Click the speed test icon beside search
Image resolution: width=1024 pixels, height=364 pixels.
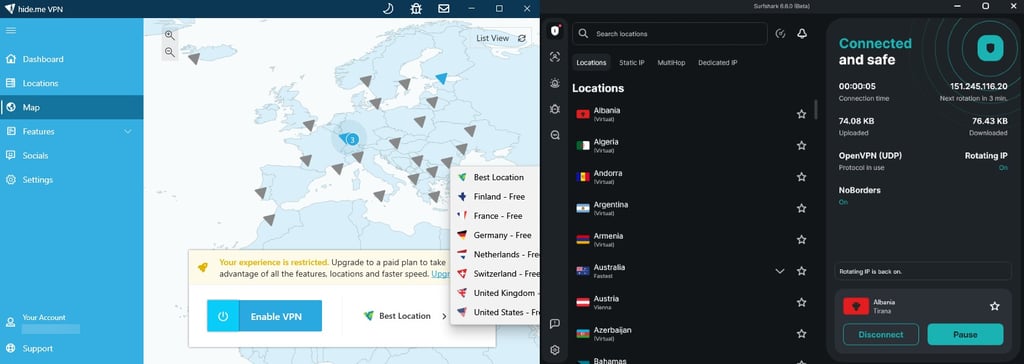pyautogui.click(x=780, y=33)
